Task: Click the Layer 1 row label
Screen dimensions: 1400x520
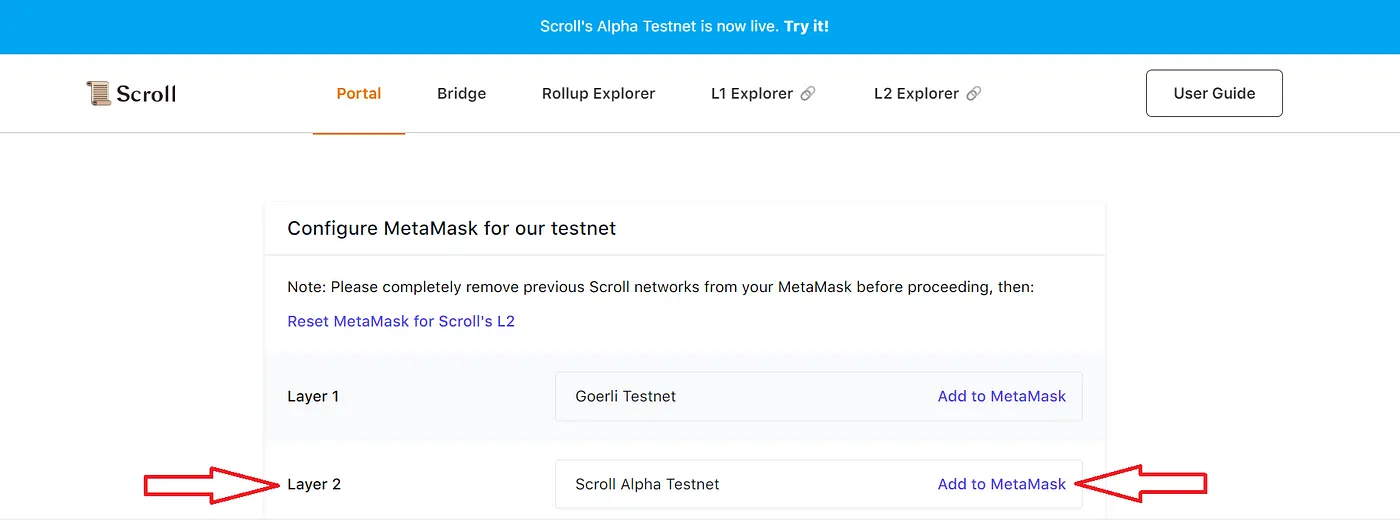Action: [313, 396]
